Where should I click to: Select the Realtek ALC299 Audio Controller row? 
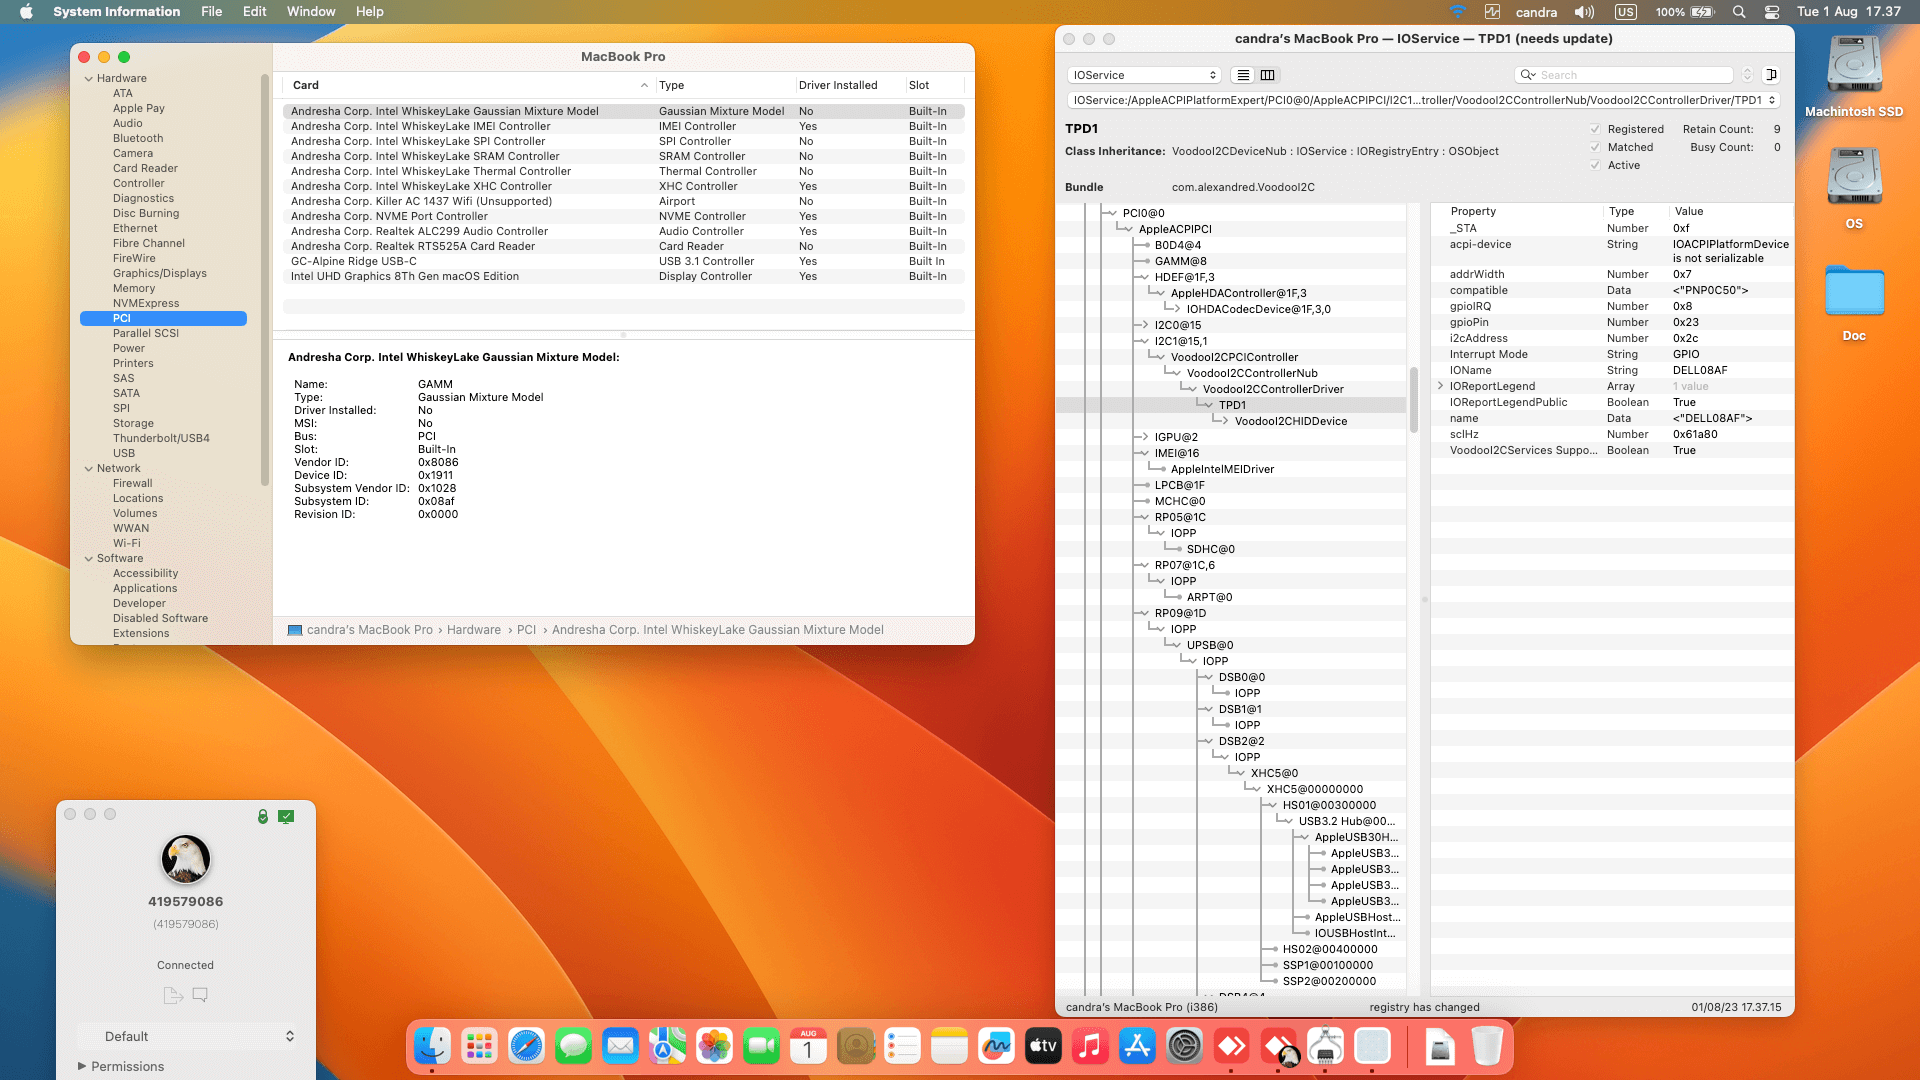pyautogui.click(x=623, y=231)
